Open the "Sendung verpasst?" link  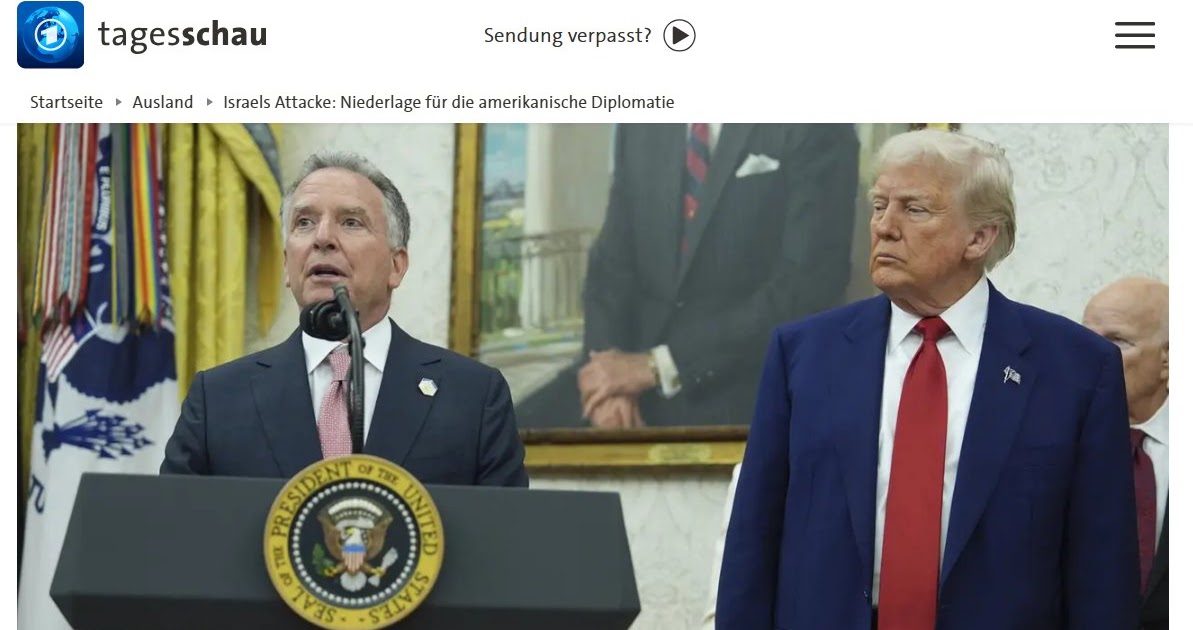click(568, 36)
